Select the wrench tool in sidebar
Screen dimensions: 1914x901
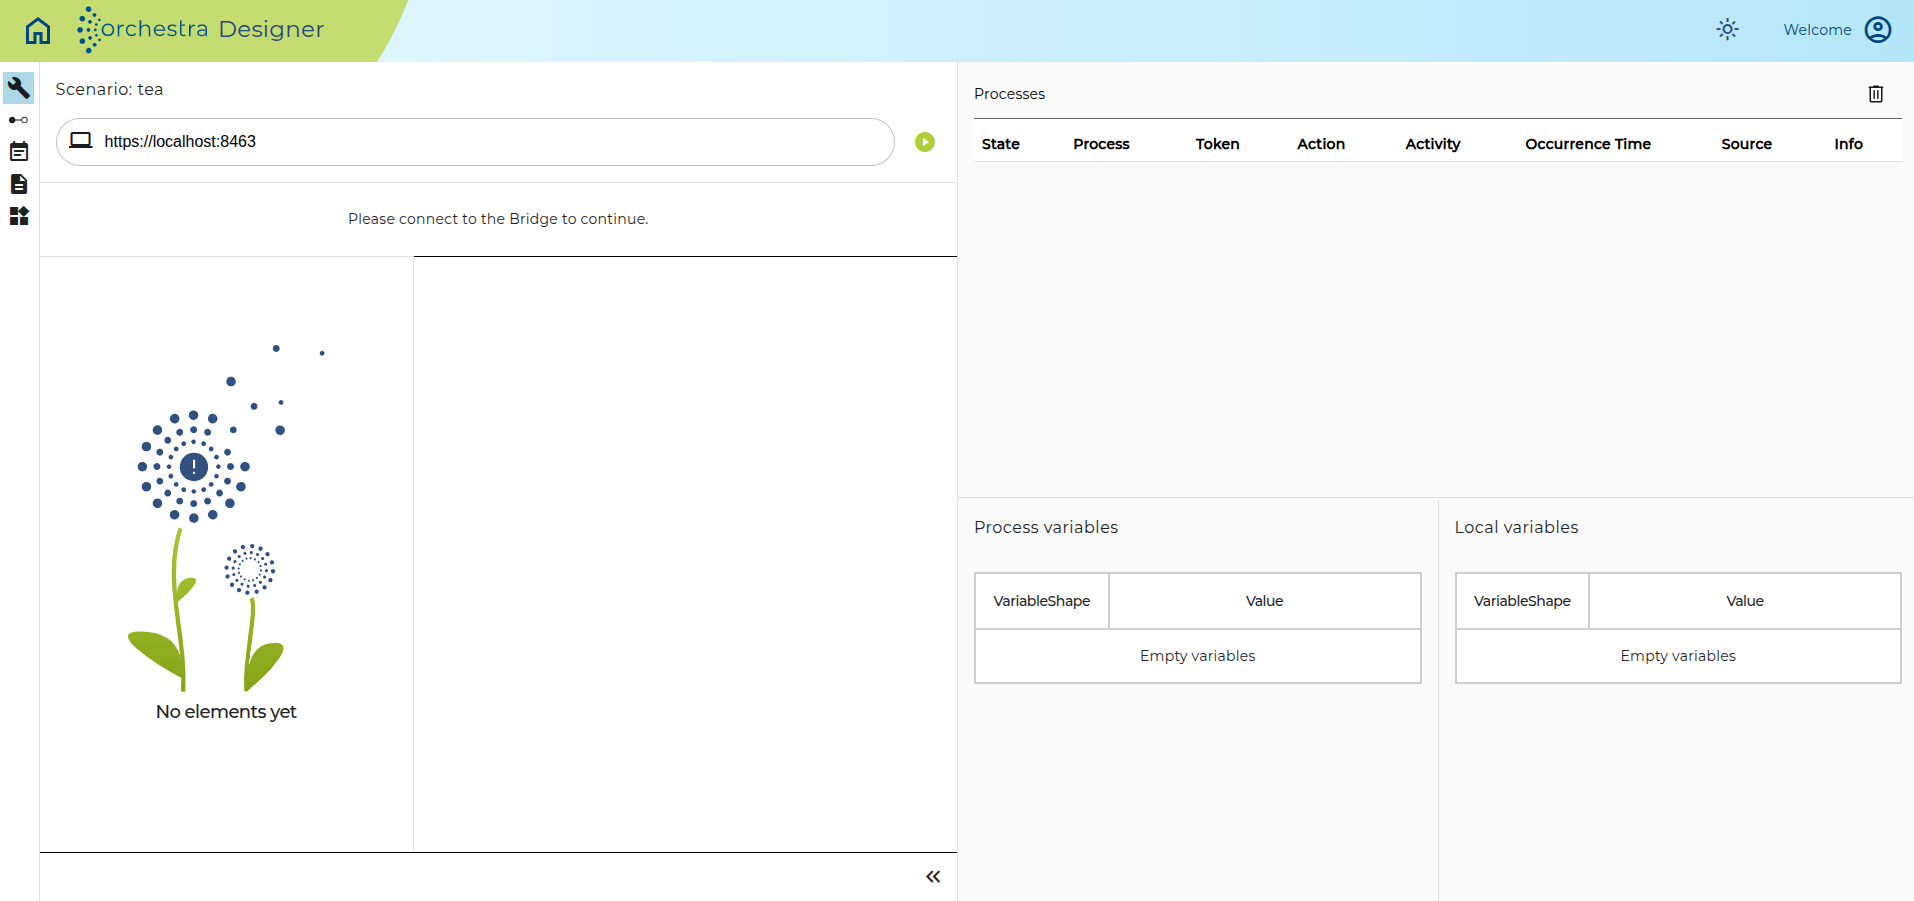click(x=19, y=88)
